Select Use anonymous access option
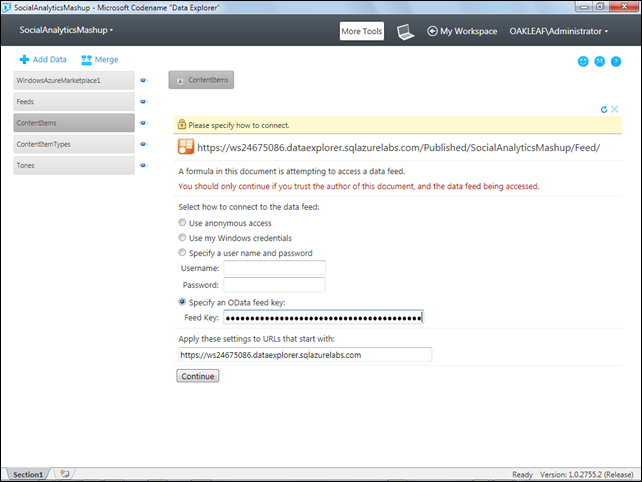 point(182,222)
